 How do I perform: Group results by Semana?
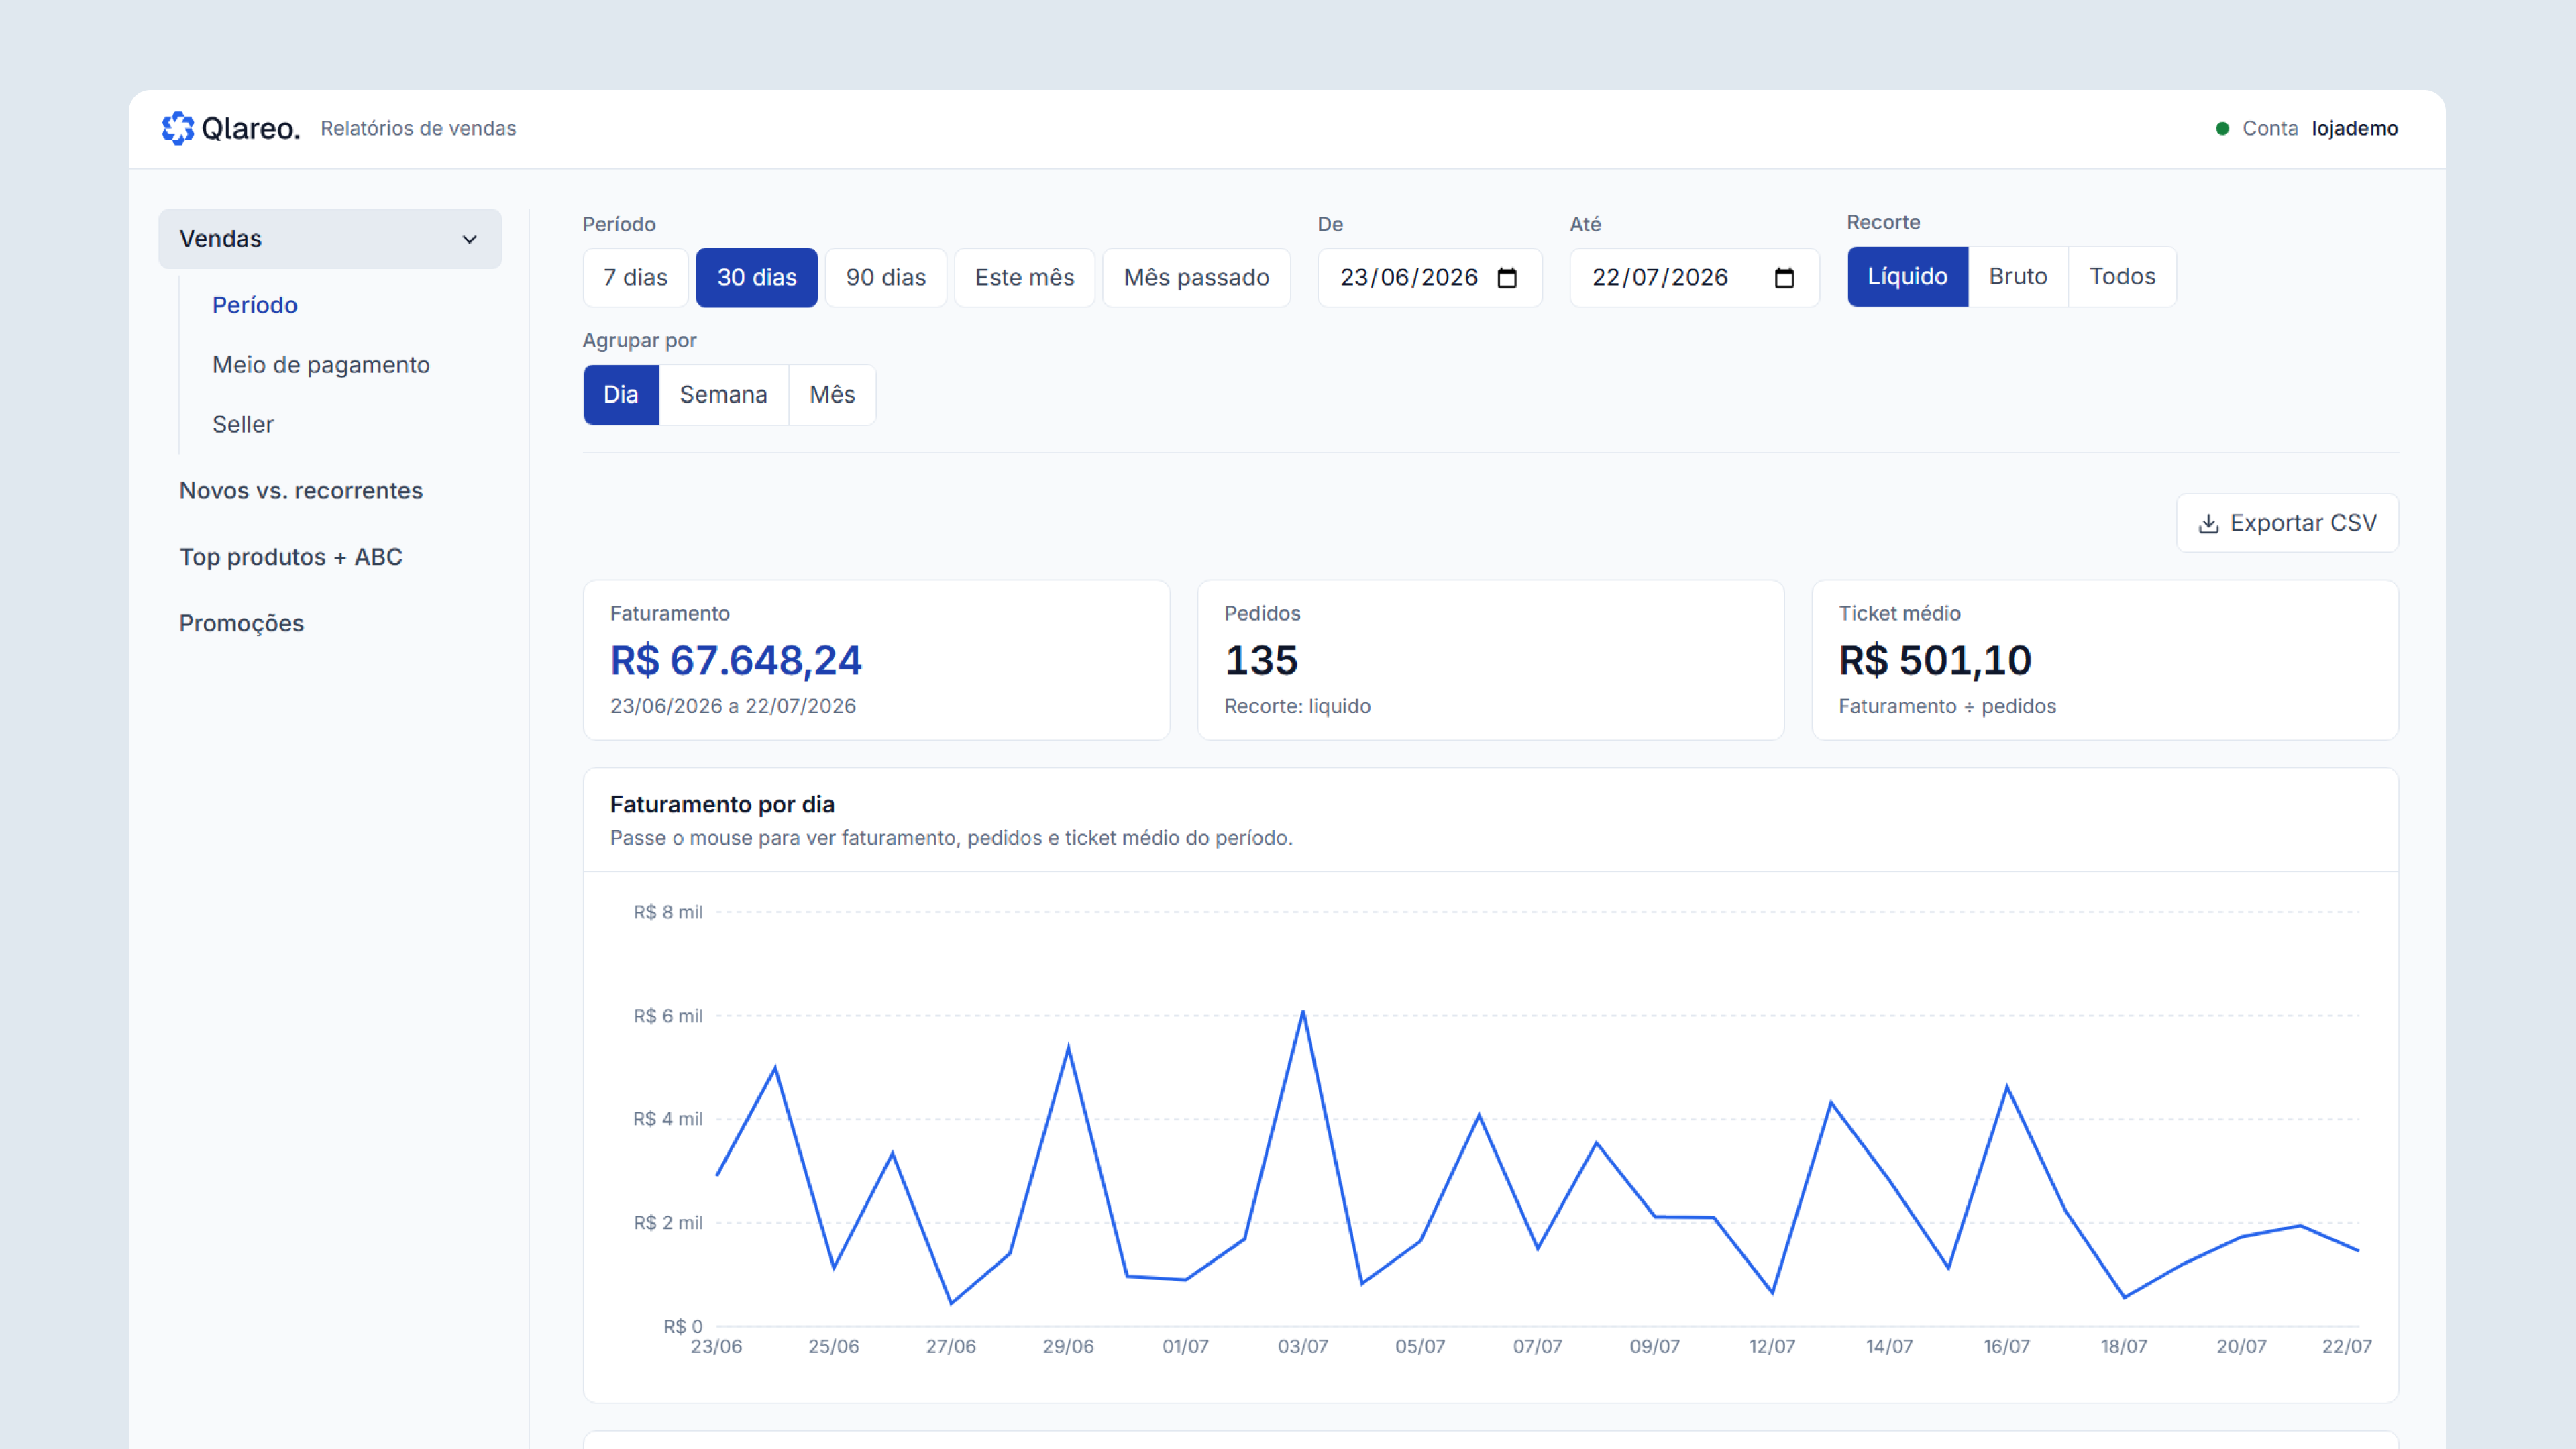[724, 395]
